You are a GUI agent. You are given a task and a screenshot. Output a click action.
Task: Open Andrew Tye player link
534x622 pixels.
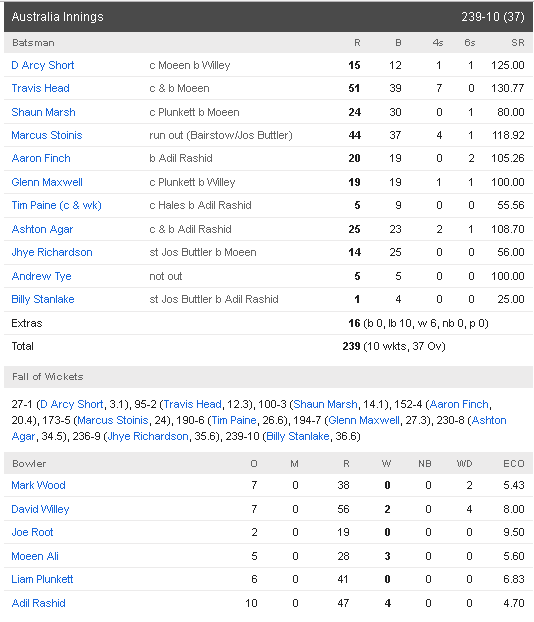[41, 276]
